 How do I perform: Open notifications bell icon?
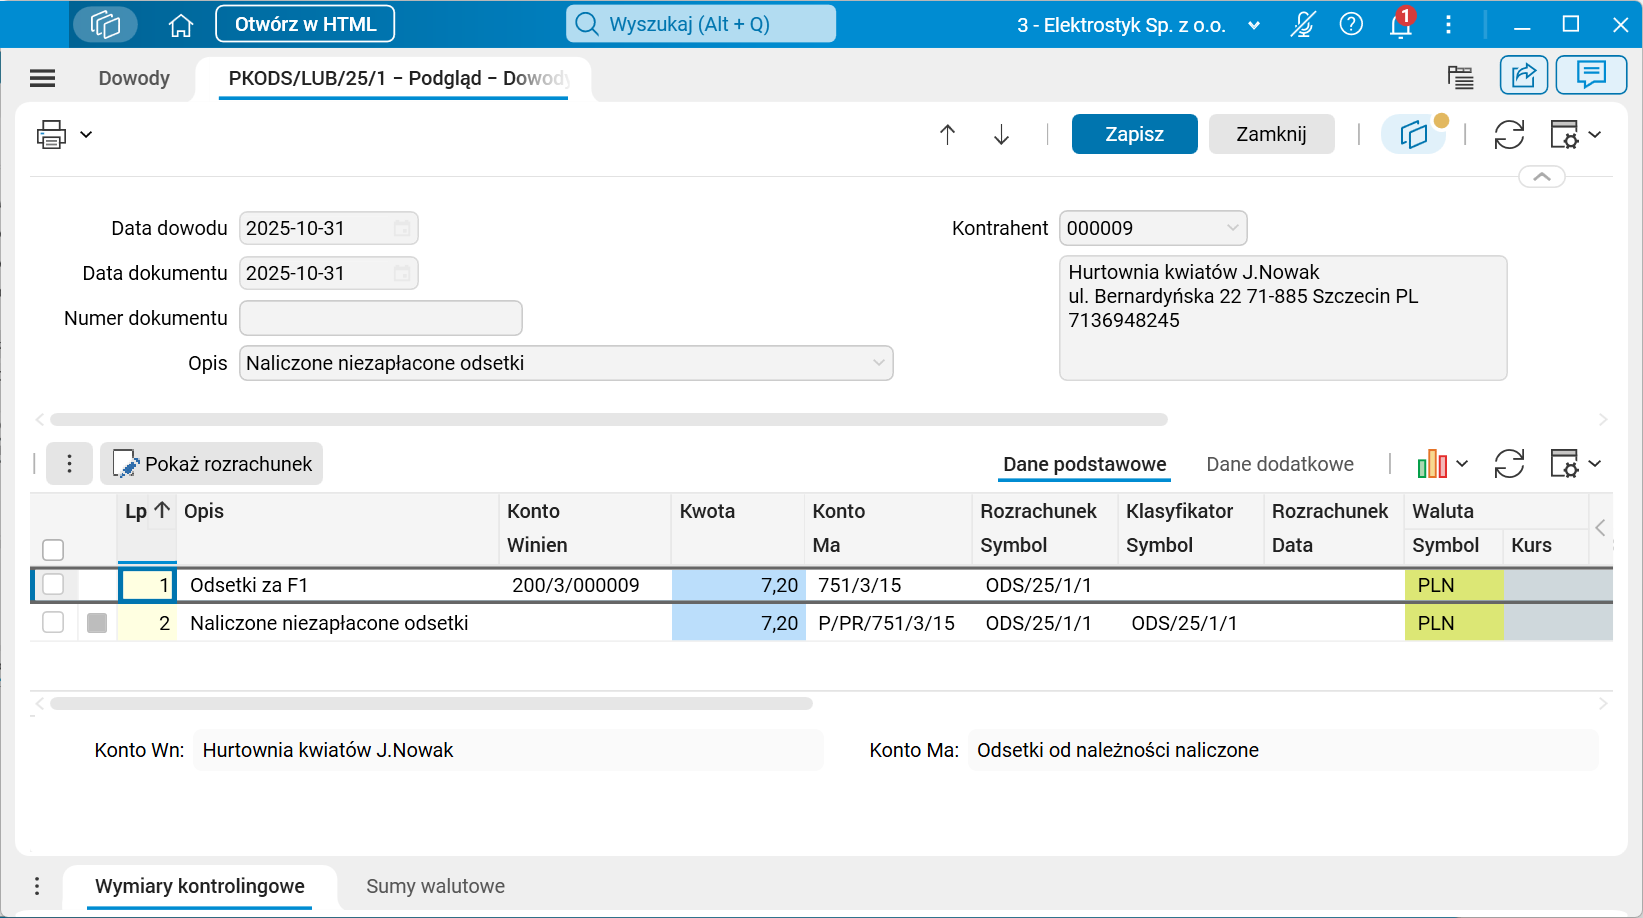coord(1401,24)
